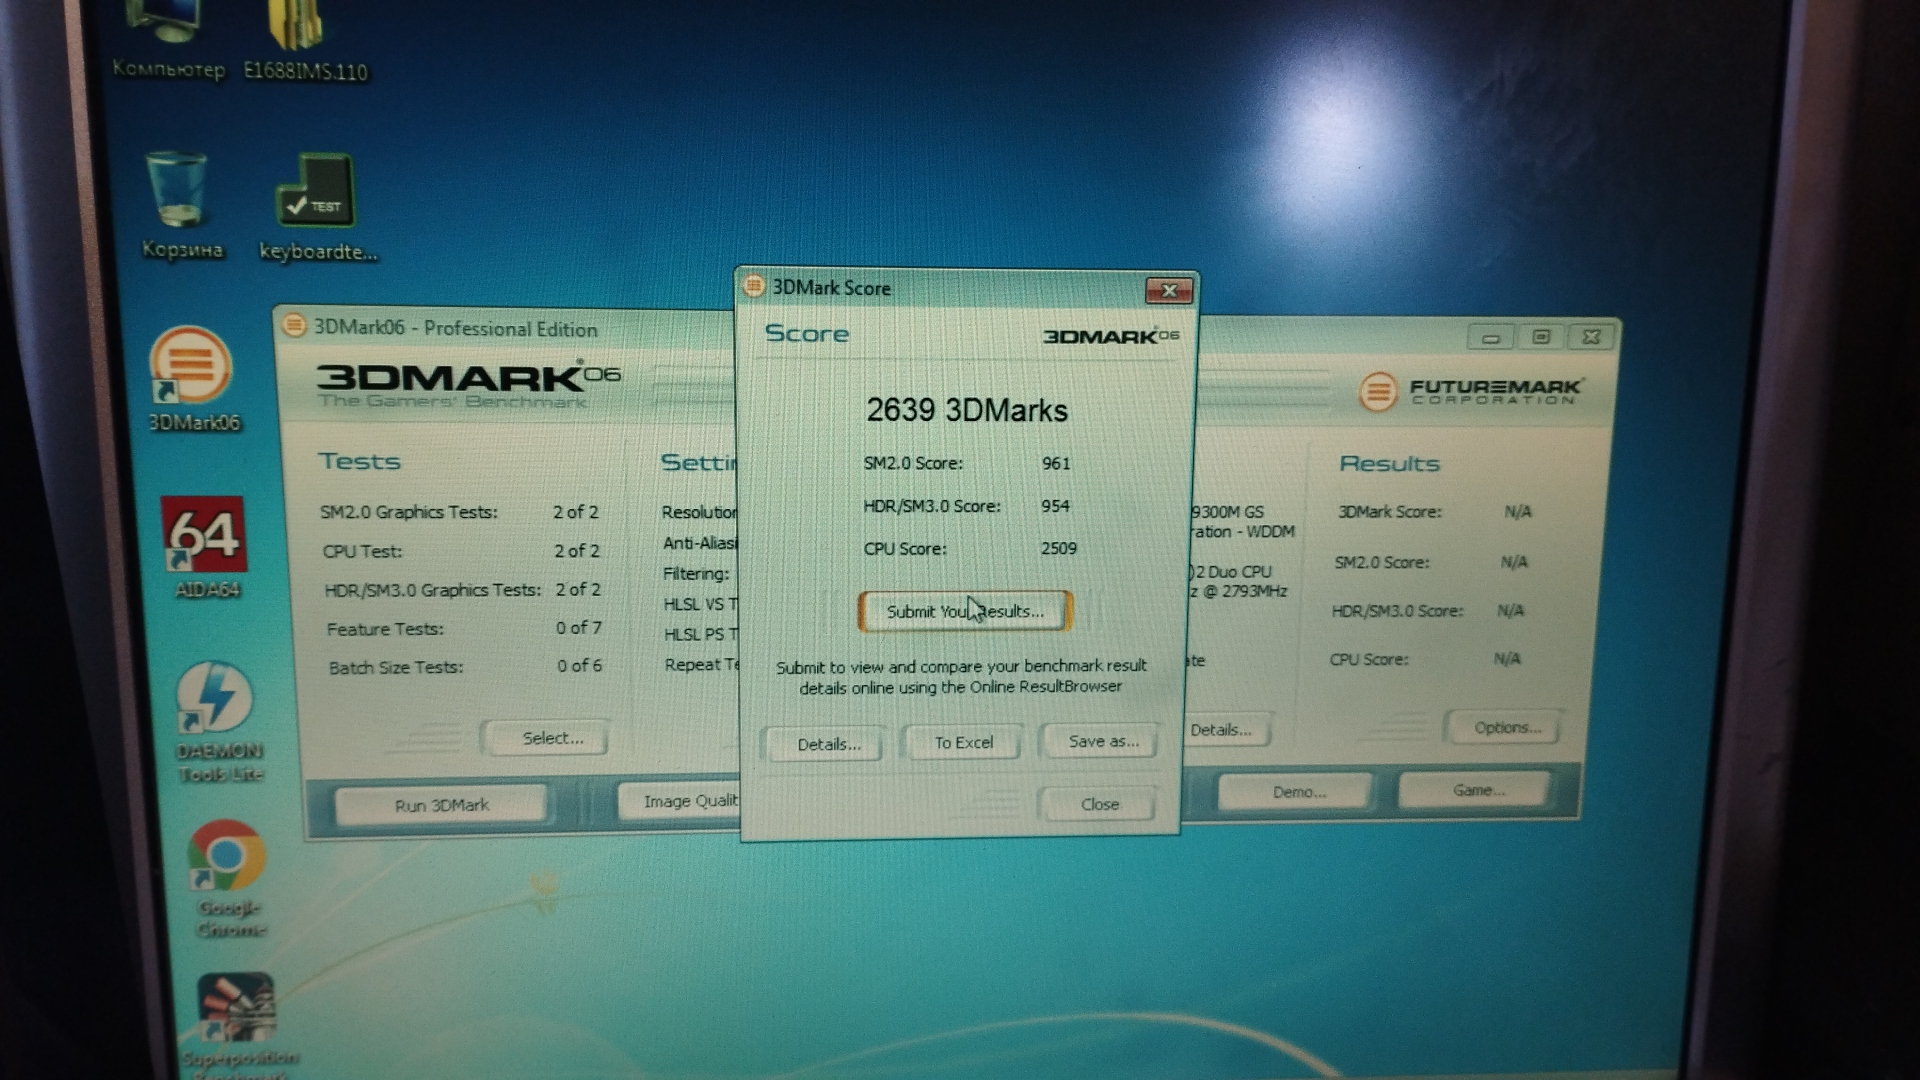
Task: Click the 3DMark Score N/A result
Action: [x=1517, y=511]
